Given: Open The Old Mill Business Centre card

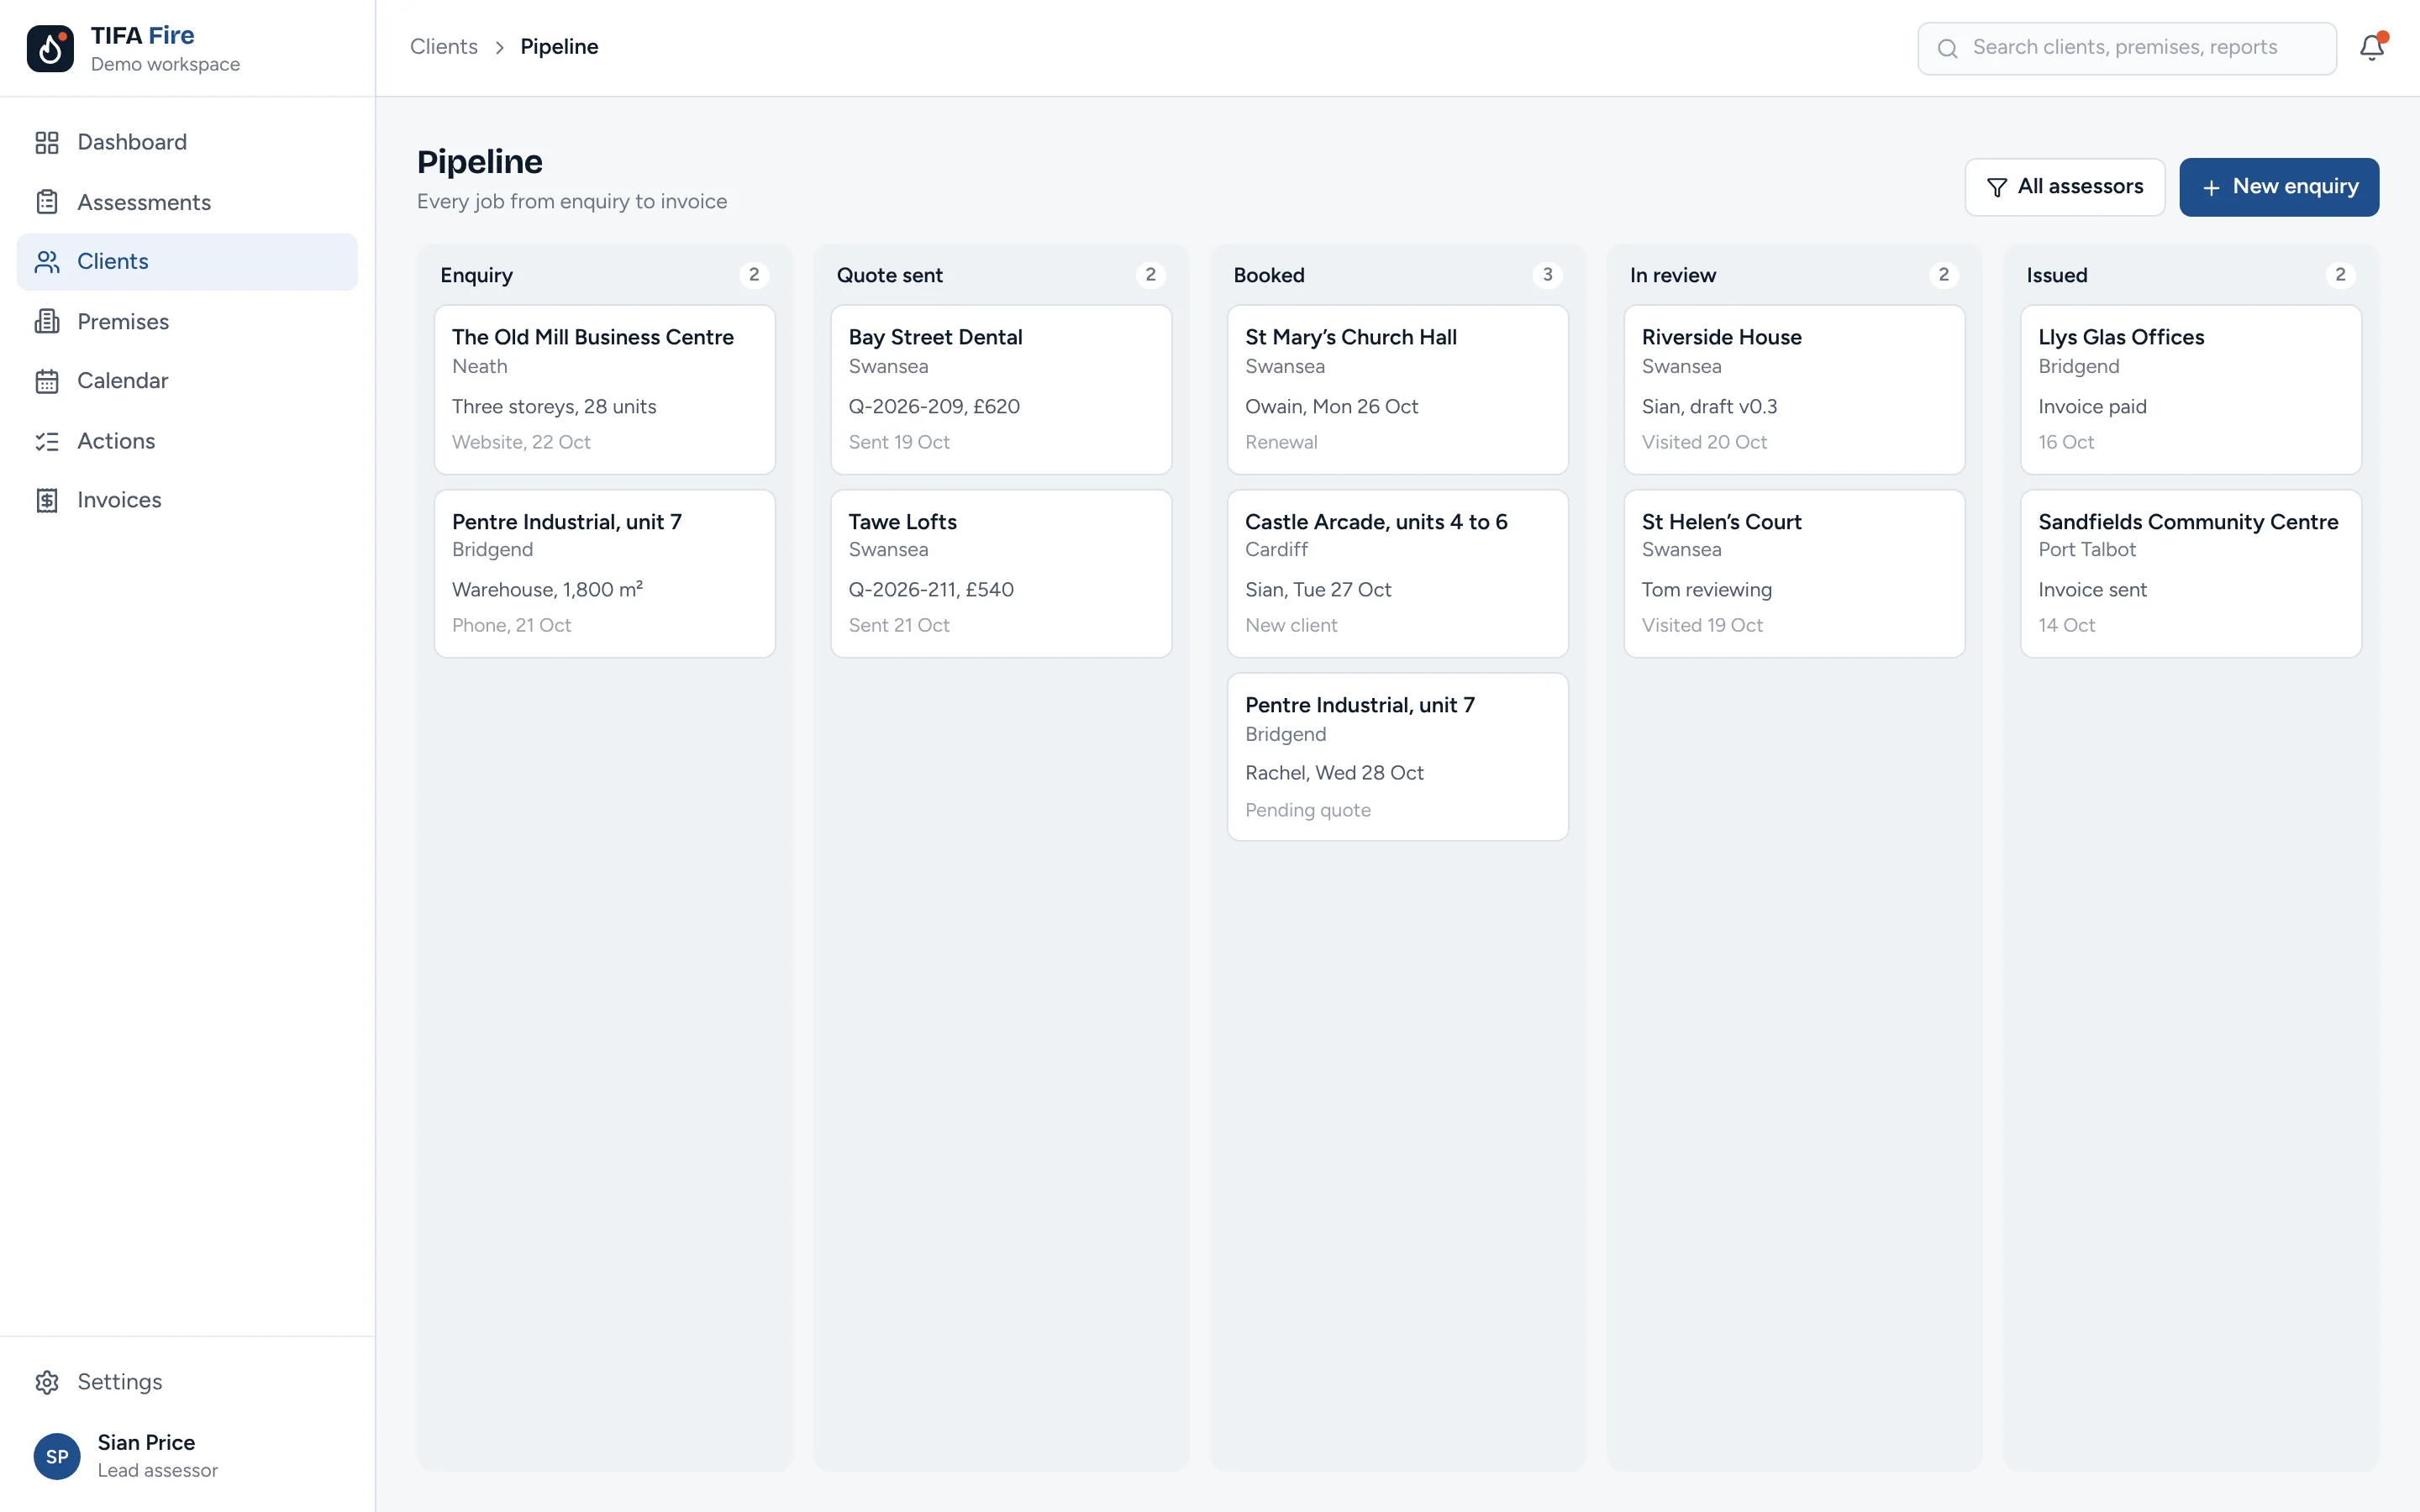Looking at the screenshot, I should (604, 389).
